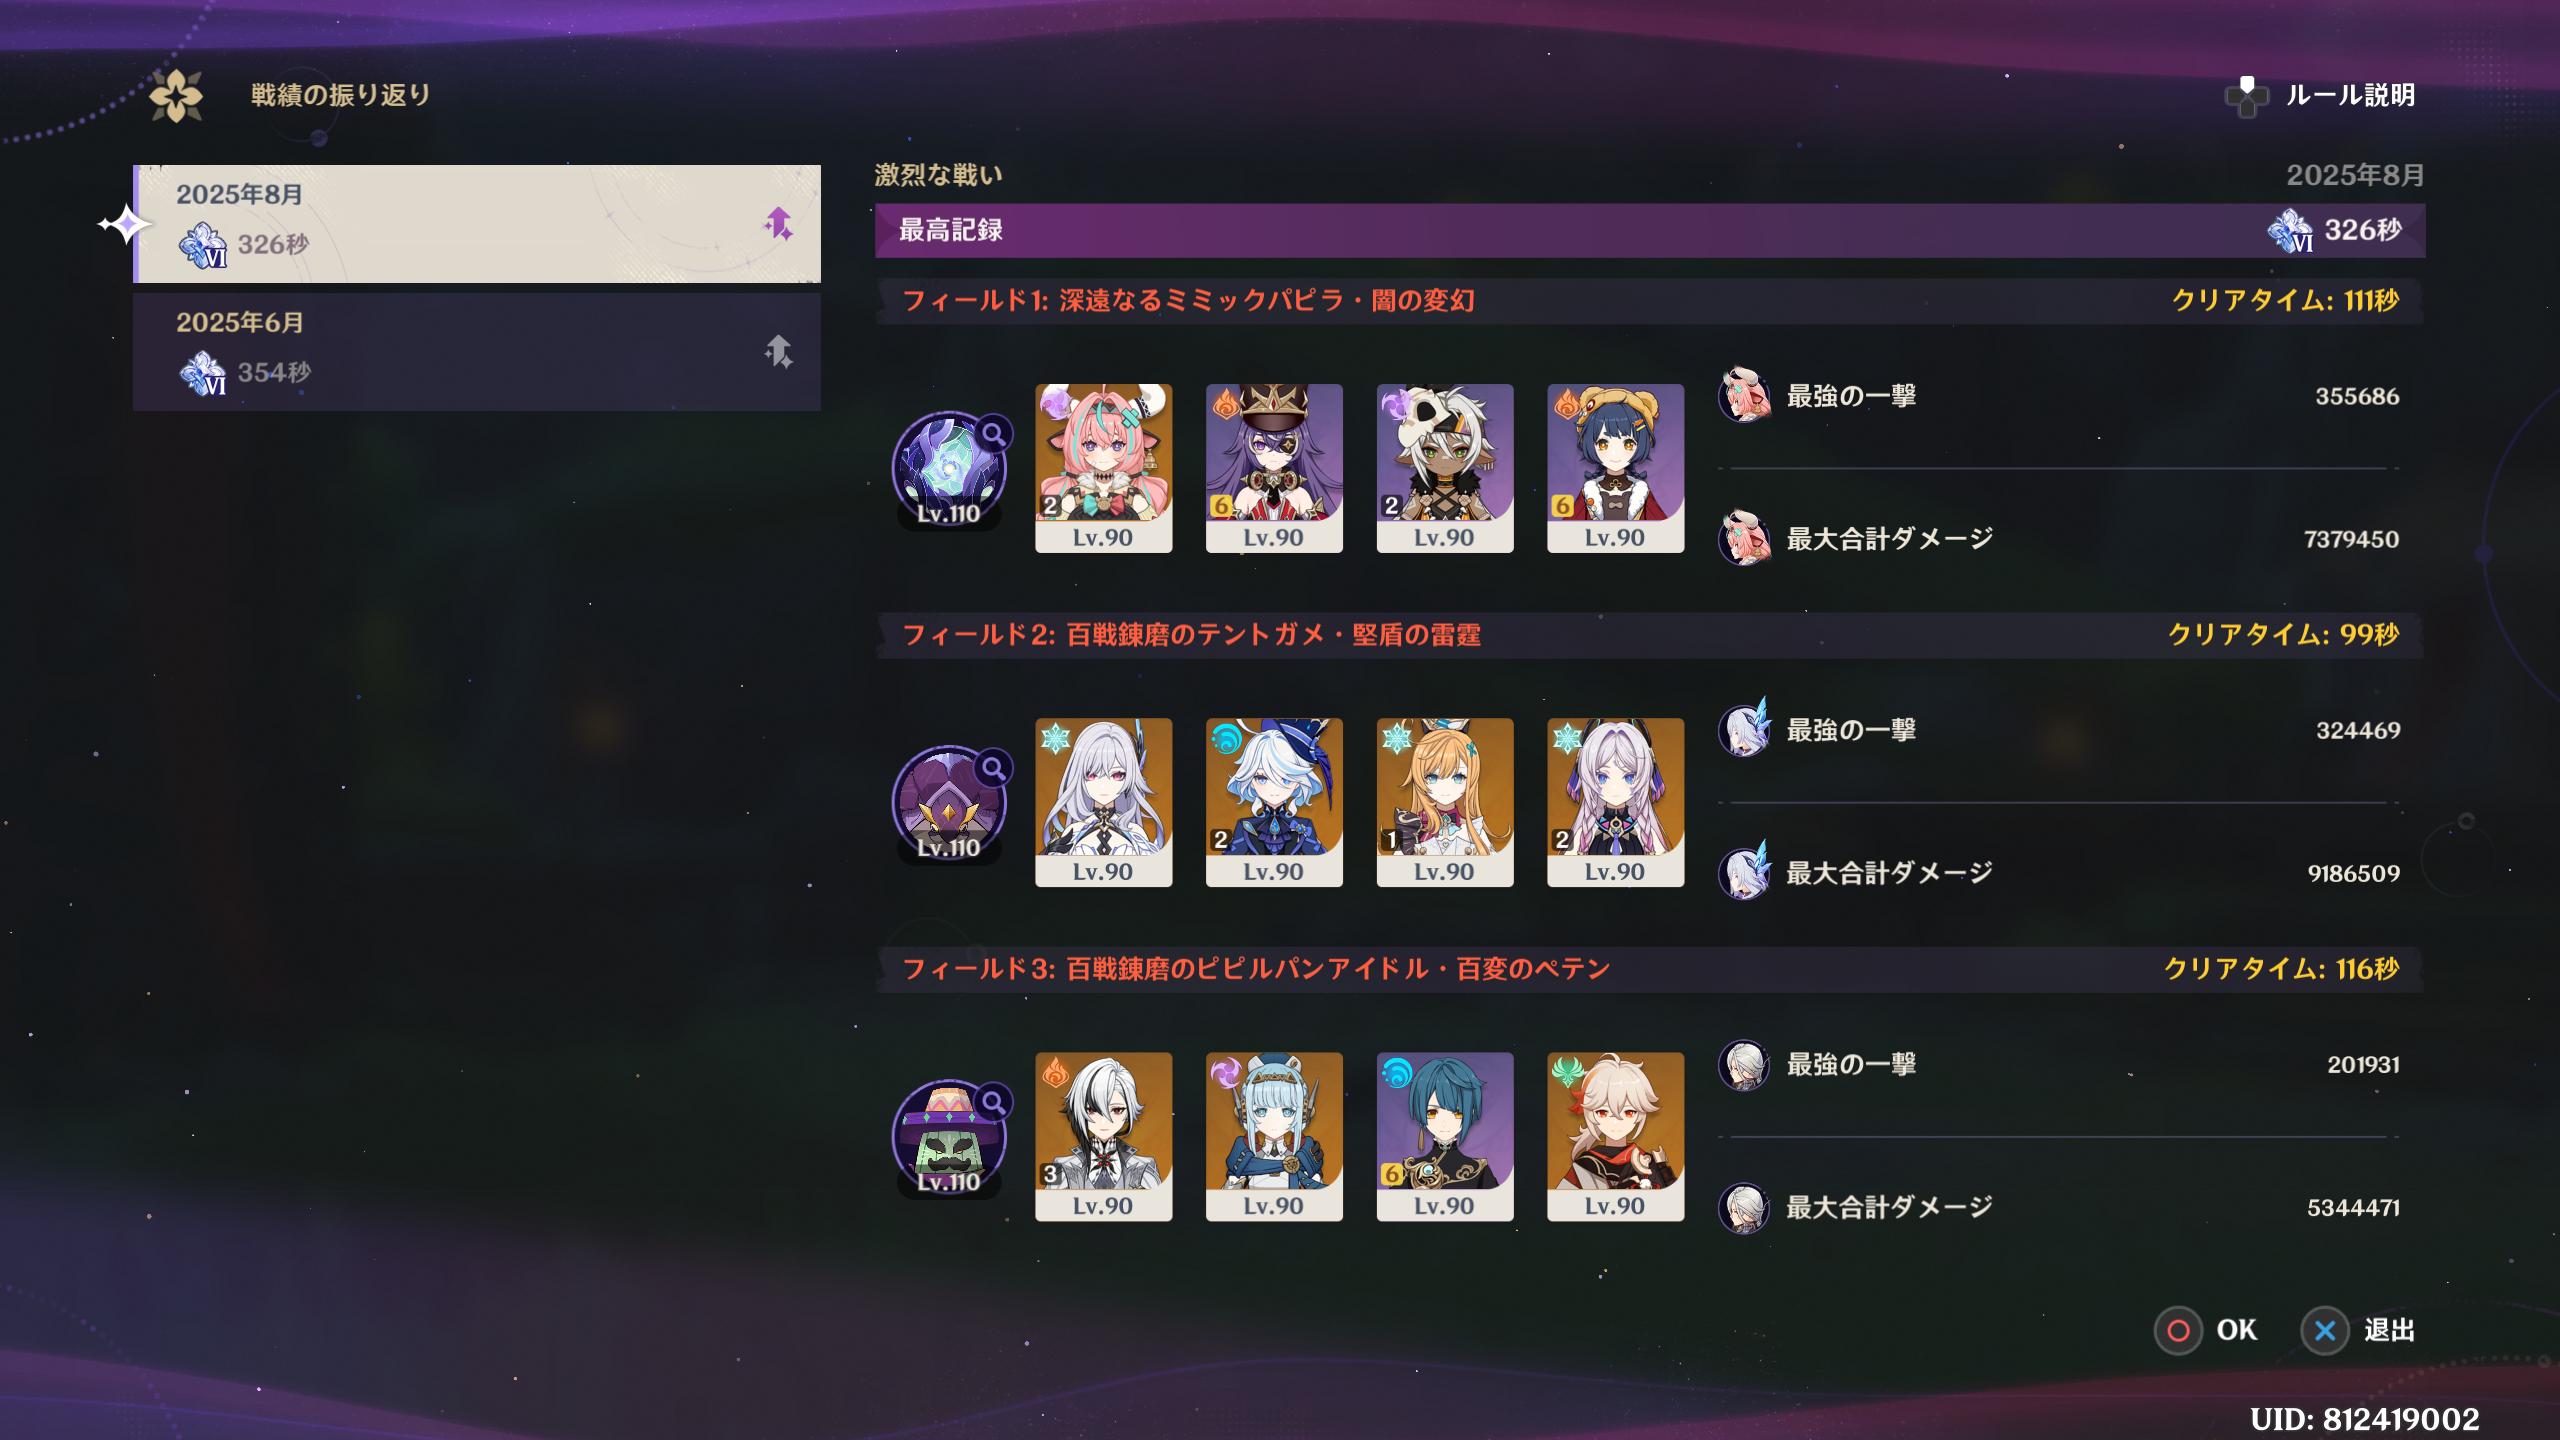Select the Anemo character portrait in Field 3
Screen dimensions: 2560x1440
coord(1615,1136)
